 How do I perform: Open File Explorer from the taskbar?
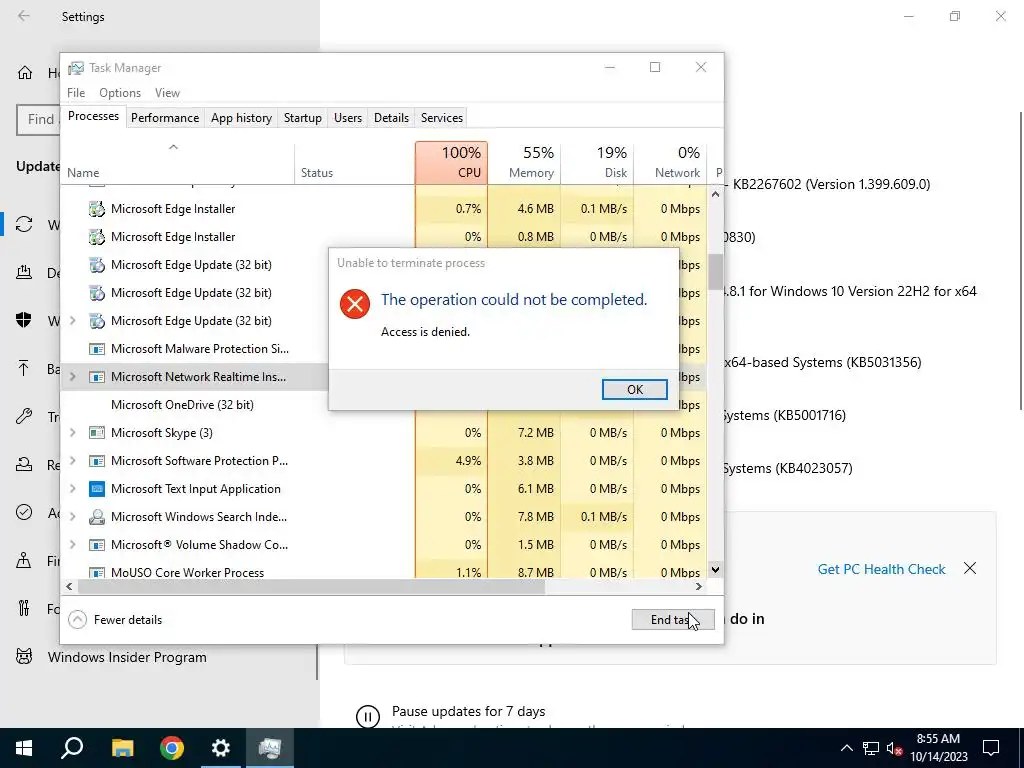pyautogui.click(x=122, y=748)
